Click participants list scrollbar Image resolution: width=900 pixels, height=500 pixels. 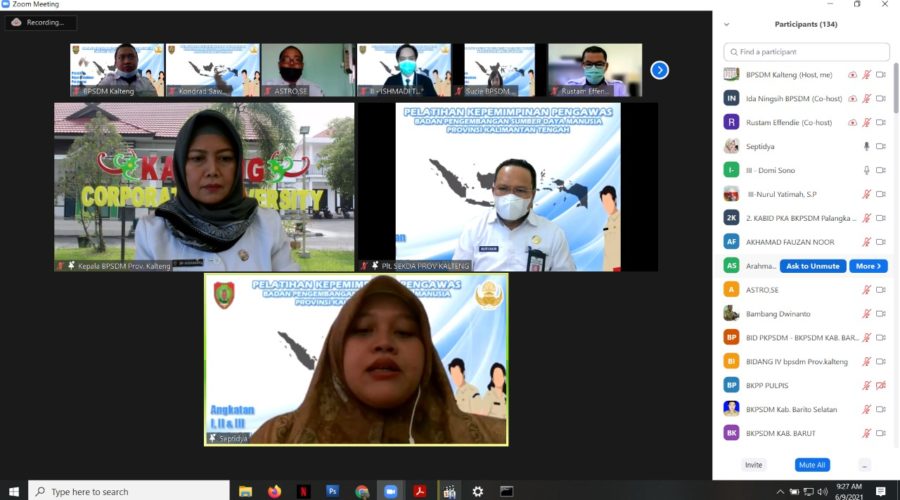[x=896, y=86]
